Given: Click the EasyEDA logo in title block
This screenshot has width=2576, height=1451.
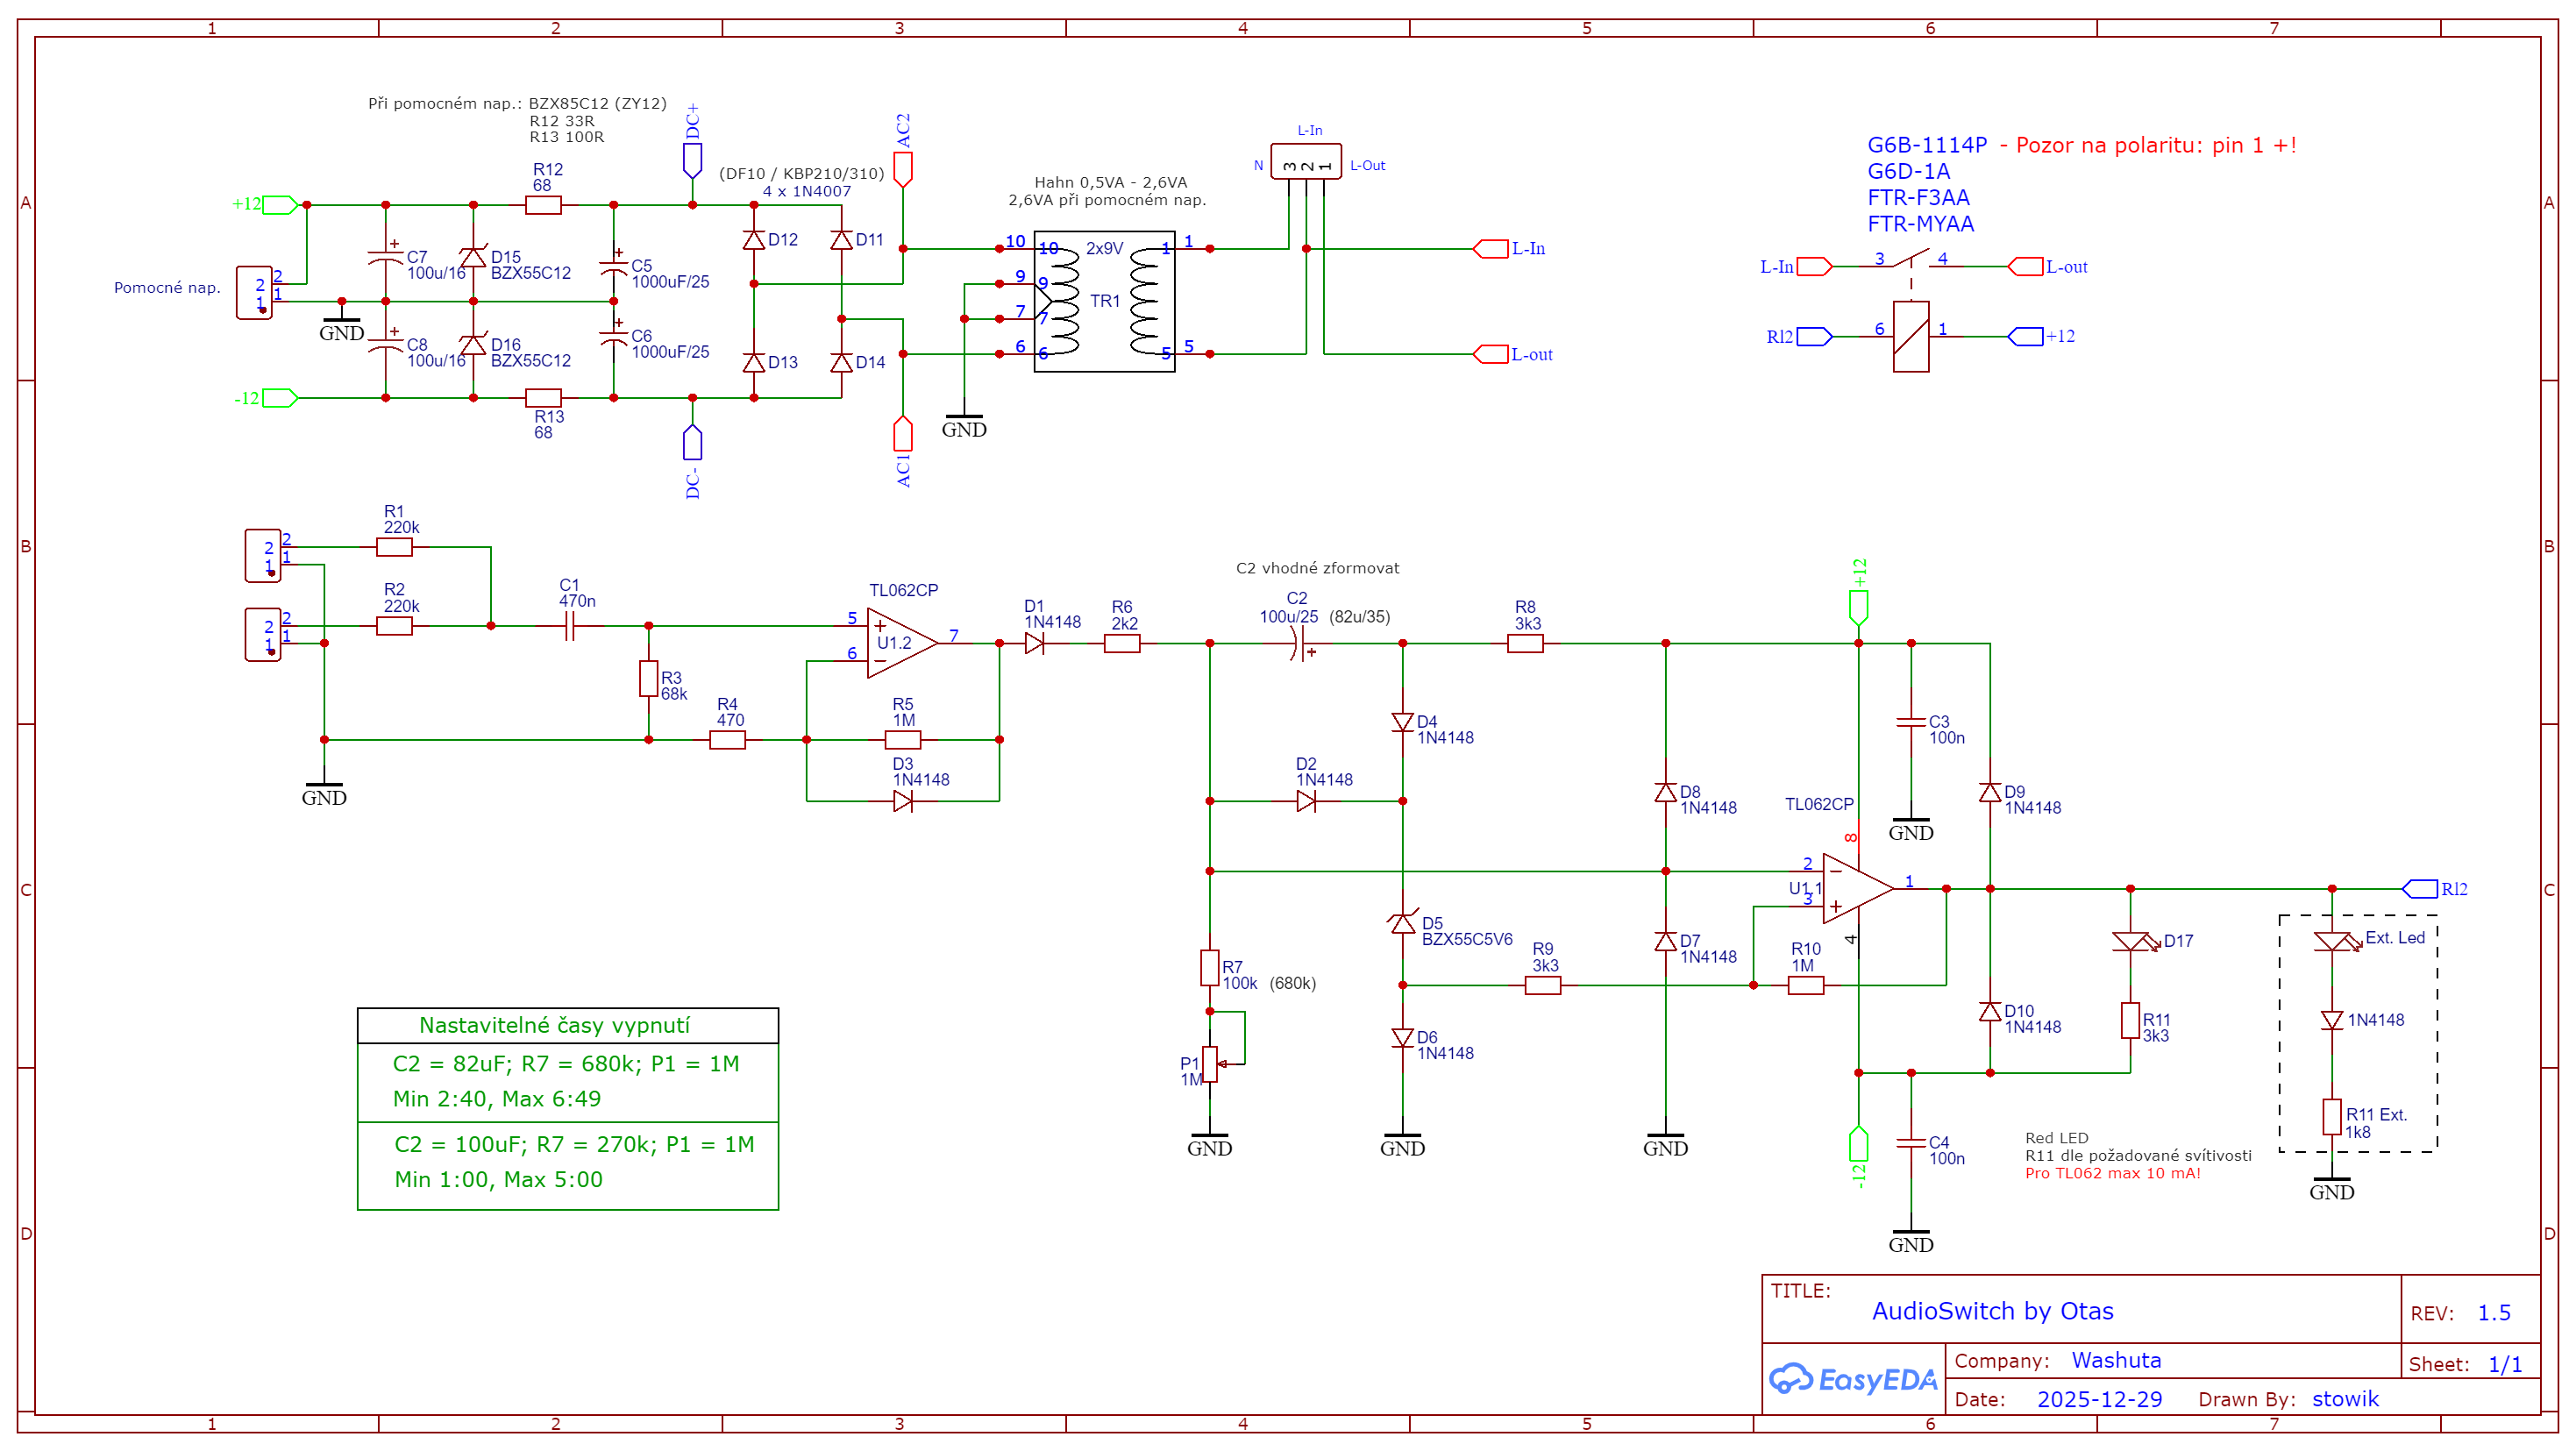Looking at the screenshot, I should point(1852,1380).
